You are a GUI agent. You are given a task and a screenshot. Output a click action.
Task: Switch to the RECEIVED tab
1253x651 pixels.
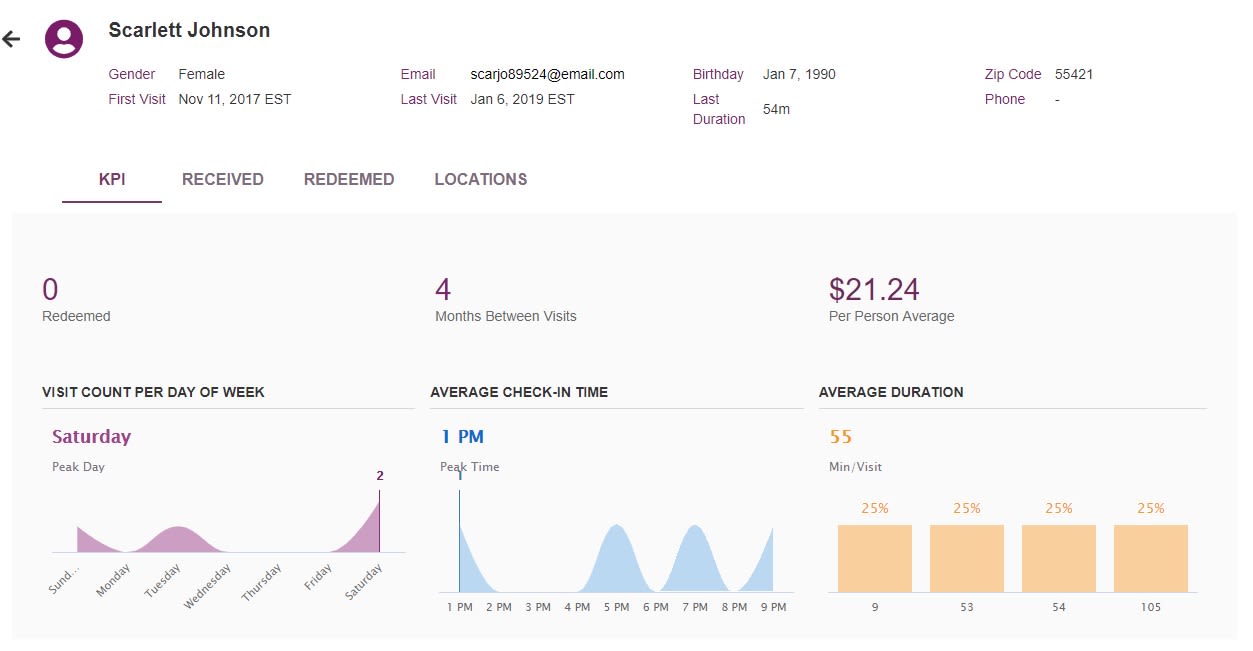click(222, 179)
